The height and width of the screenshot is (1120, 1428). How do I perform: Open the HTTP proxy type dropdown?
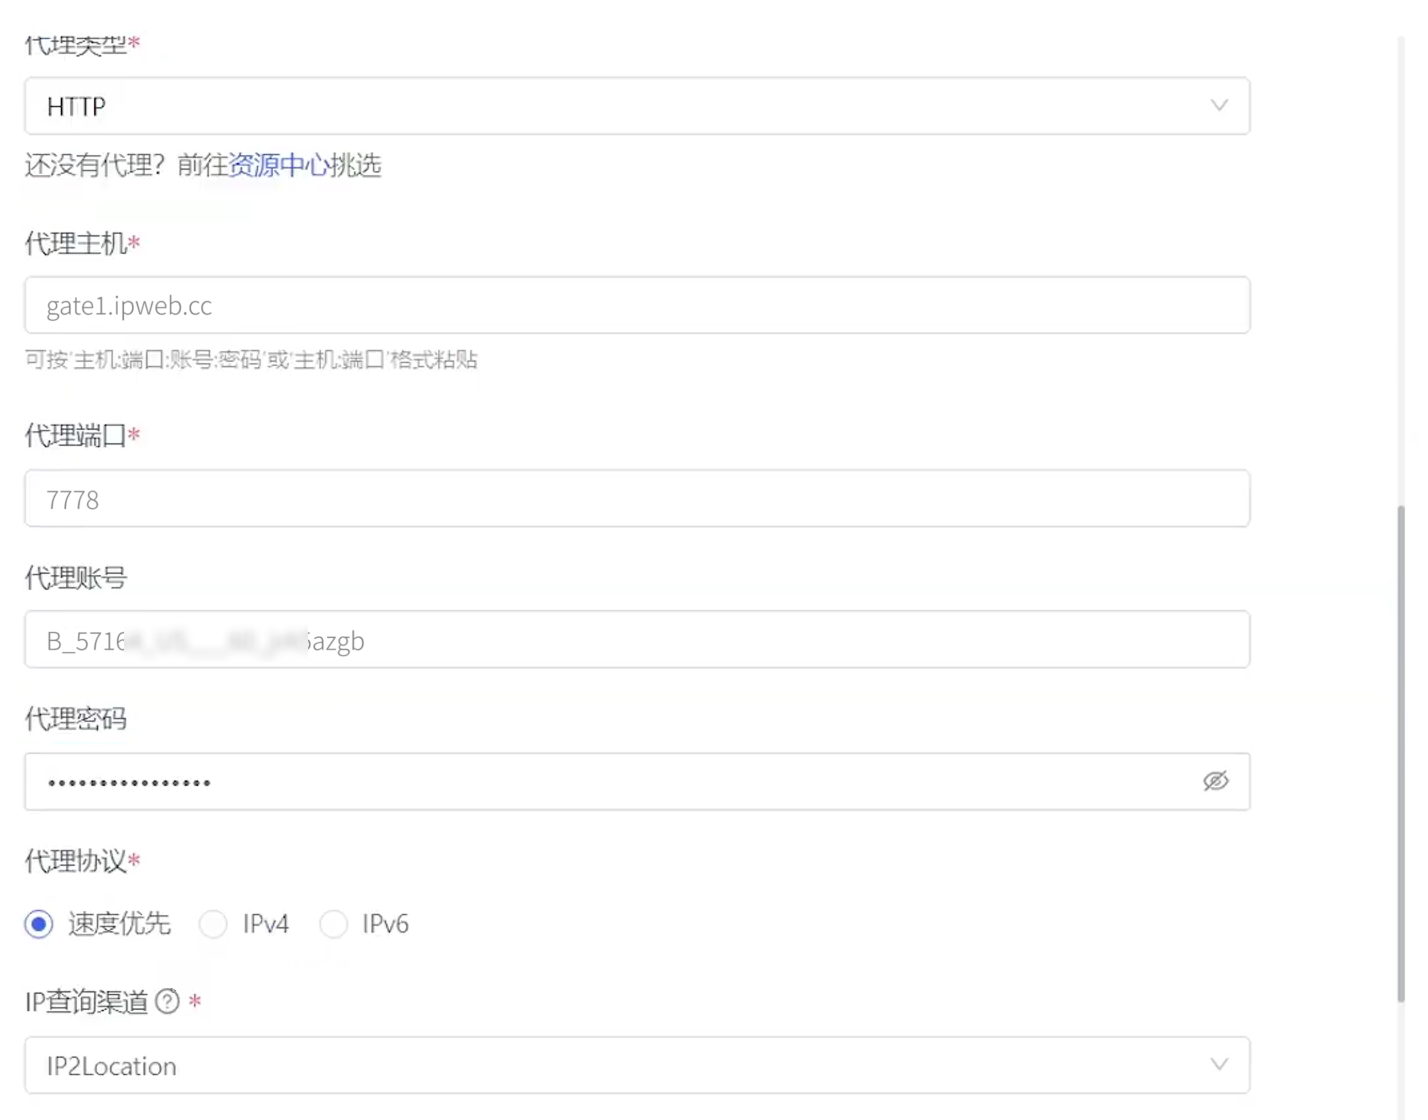[637, 106]
